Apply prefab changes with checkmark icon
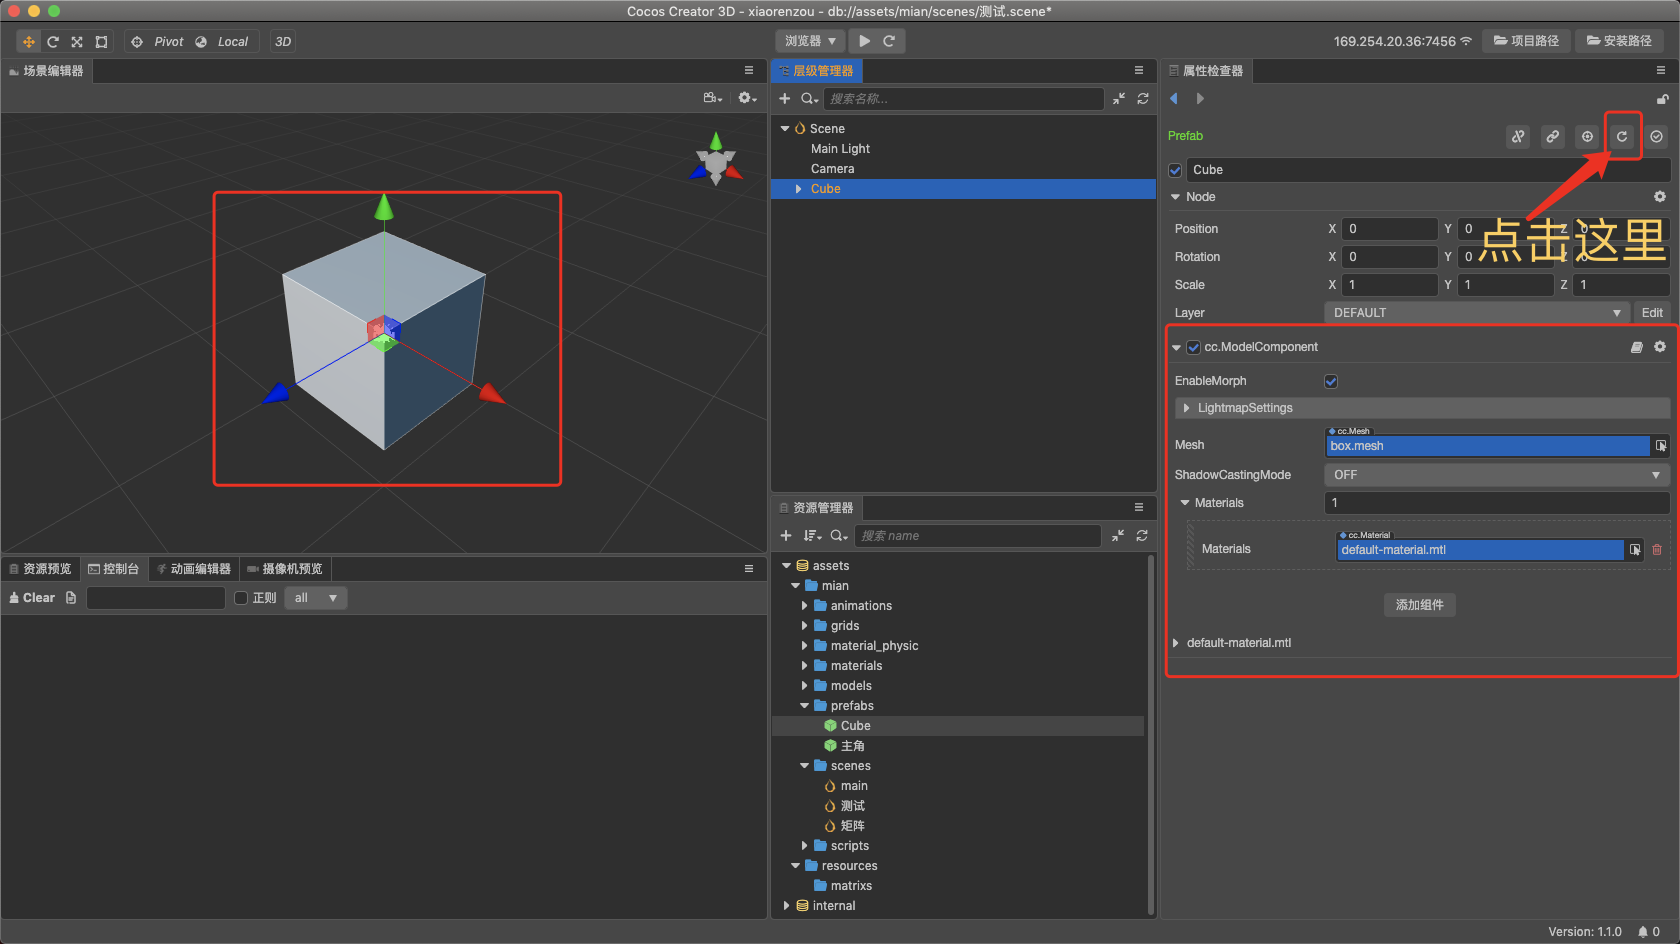Screen dimensions: 1680x944 tap(1657, 137)
